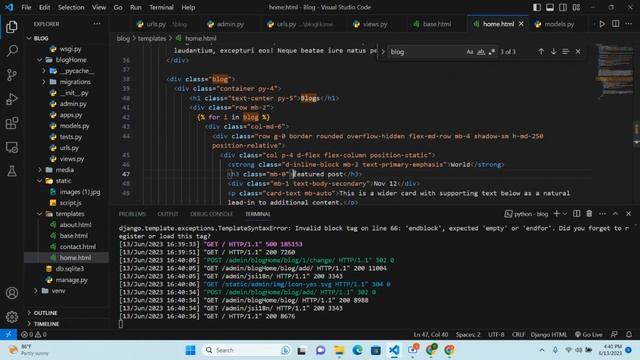
Task: Toggle primary side bar layout button
Action: tap(537, 7)
